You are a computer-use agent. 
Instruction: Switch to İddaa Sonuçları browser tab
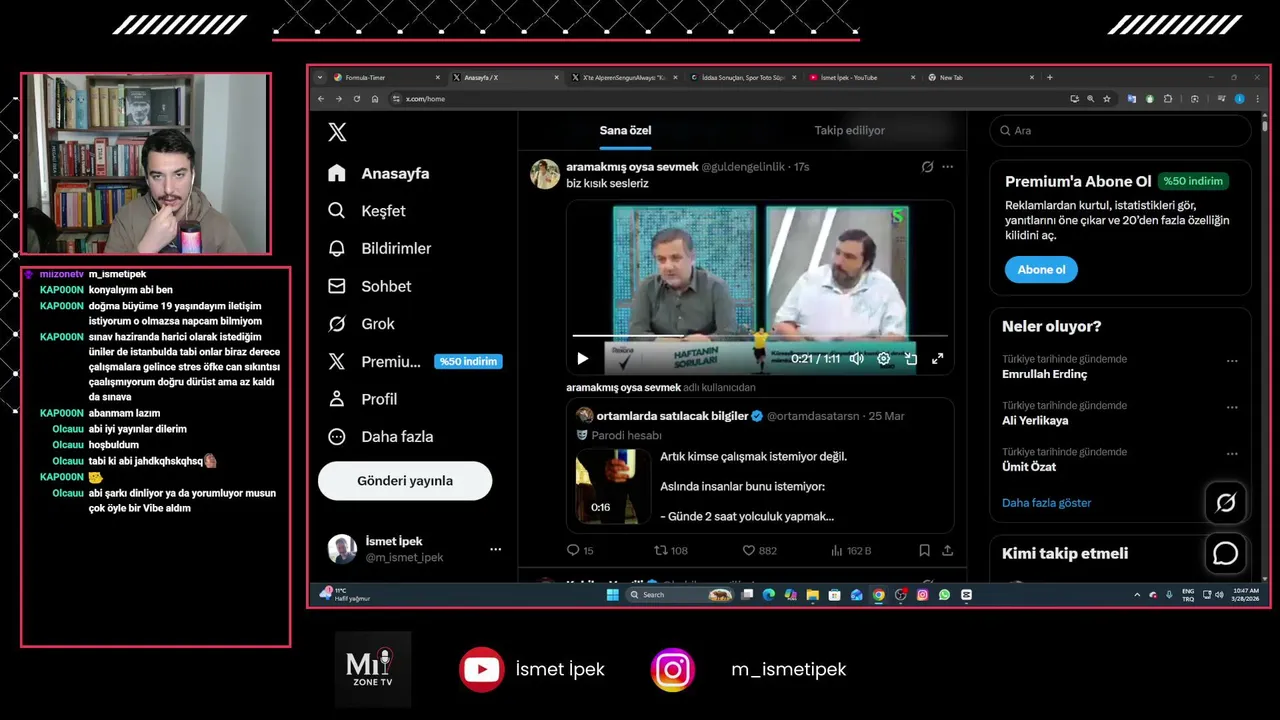tap(741, 77)
